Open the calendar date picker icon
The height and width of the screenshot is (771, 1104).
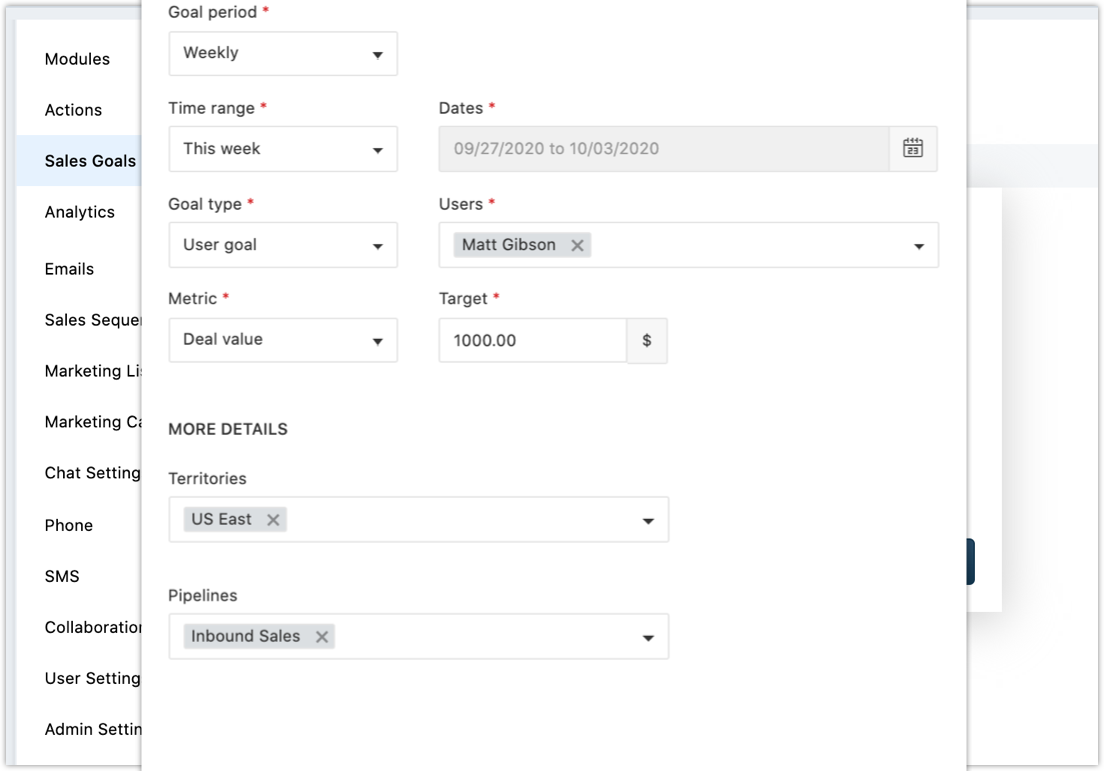(x=912, y=149)
